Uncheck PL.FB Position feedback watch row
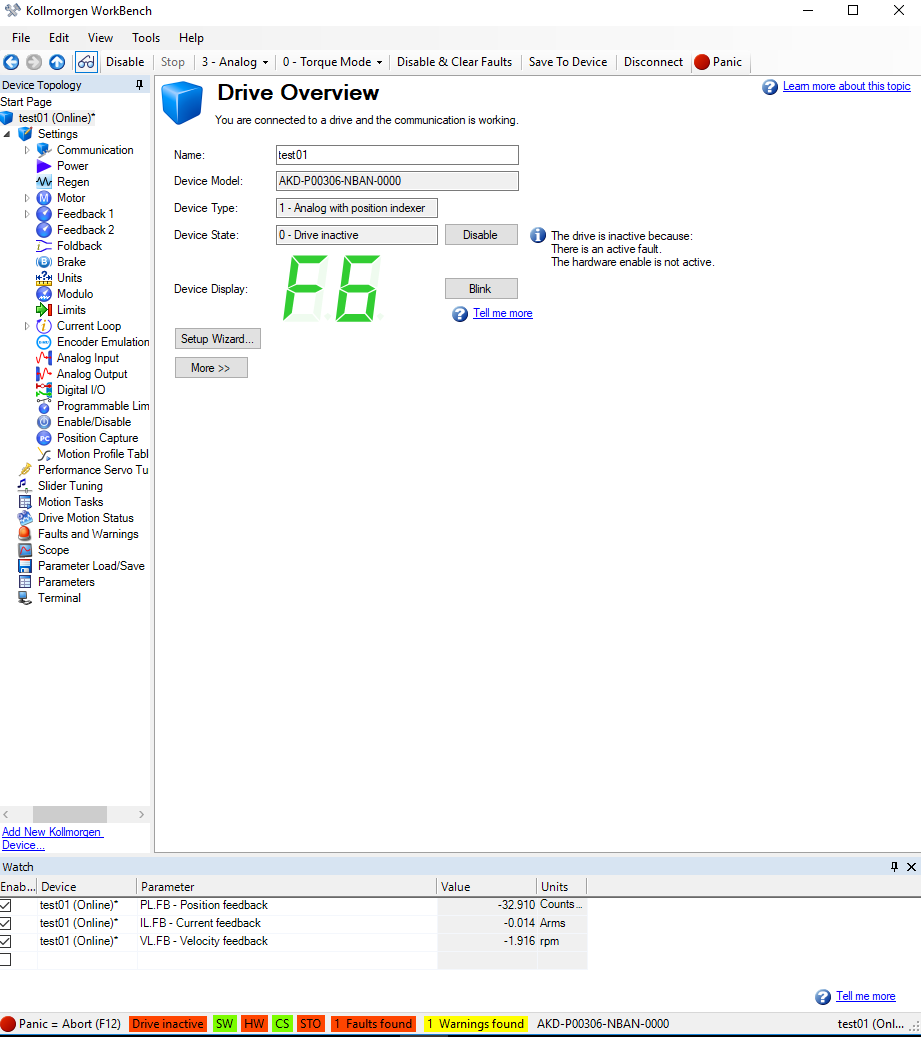 (5, 905)
